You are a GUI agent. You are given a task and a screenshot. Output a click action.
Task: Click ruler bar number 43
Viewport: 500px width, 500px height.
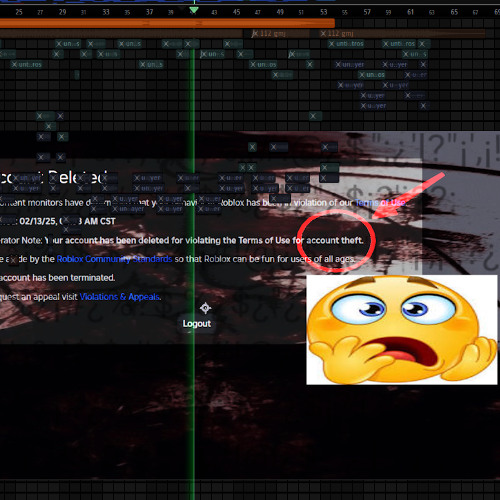214,13
